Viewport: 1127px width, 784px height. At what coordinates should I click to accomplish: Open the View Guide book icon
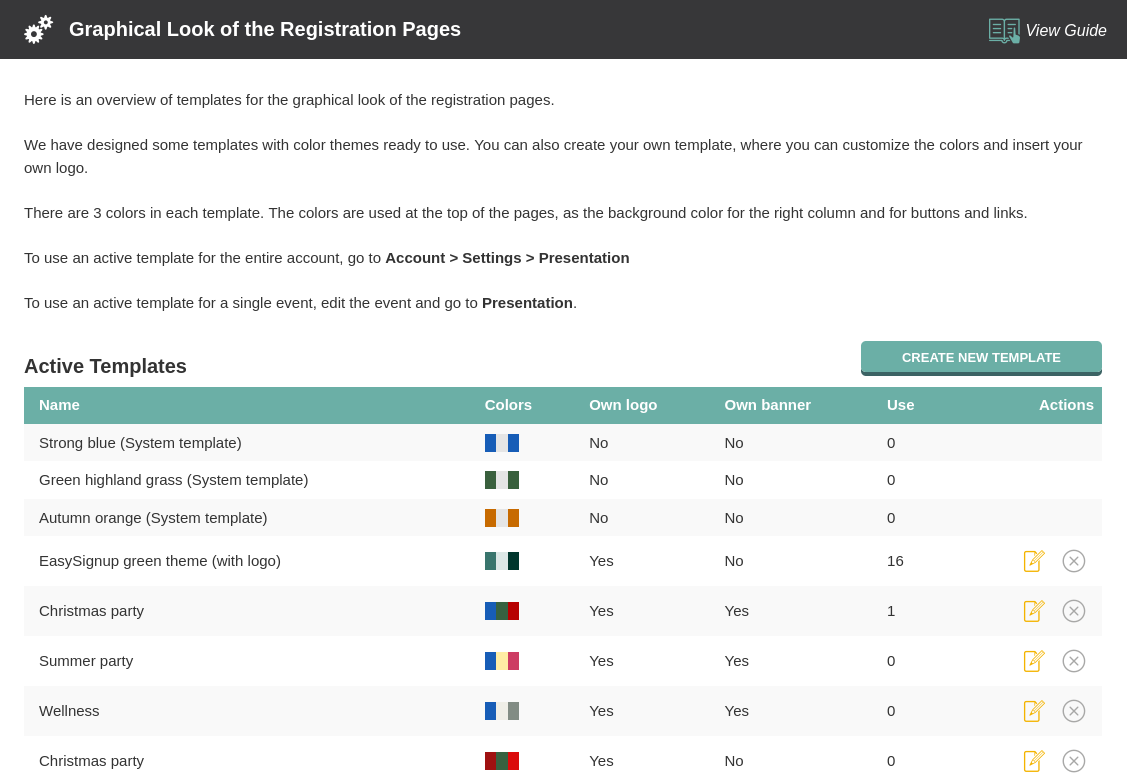tap(1004, 30)
